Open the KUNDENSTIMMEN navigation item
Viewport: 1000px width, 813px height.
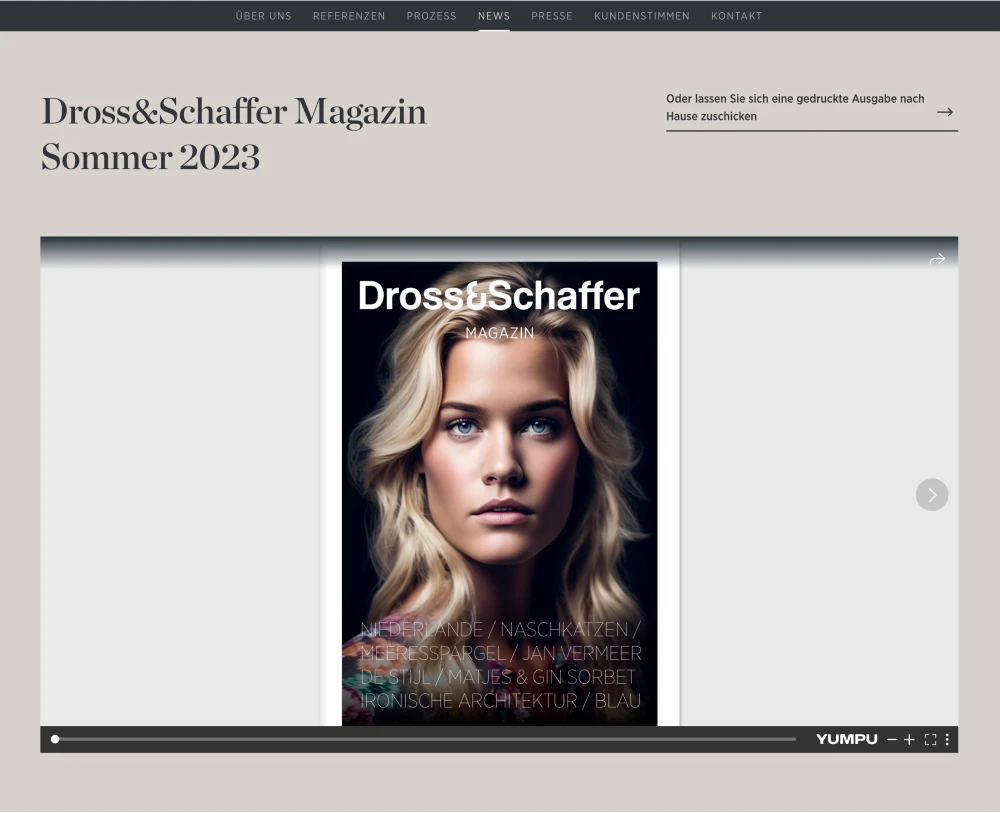[x=642, y=16]
